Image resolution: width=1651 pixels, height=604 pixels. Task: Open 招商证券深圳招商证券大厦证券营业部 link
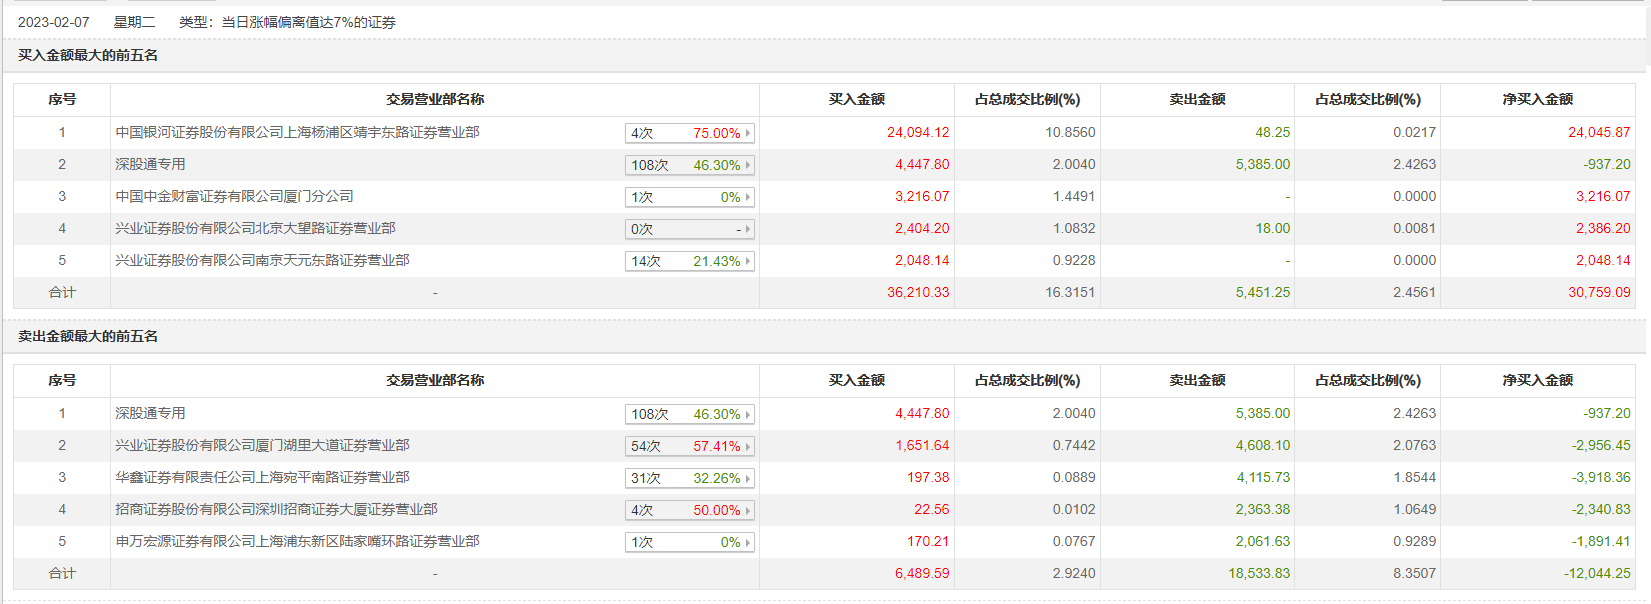coord(276,509)
